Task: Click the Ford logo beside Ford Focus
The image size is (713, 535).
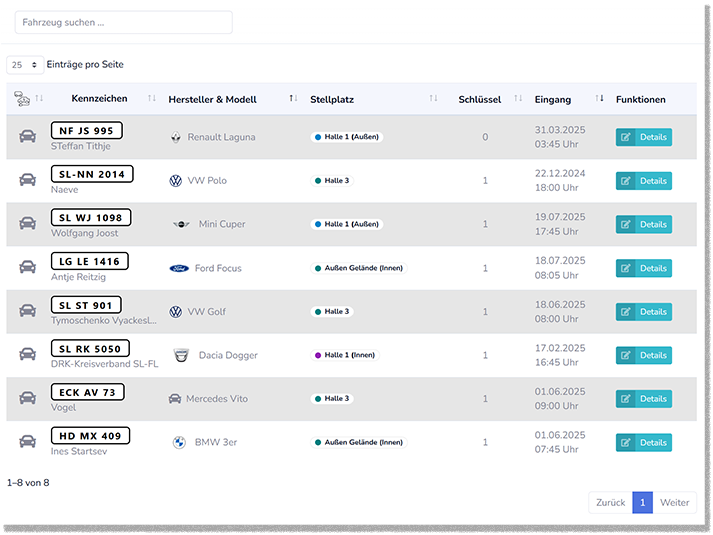Action: (179, 268)
